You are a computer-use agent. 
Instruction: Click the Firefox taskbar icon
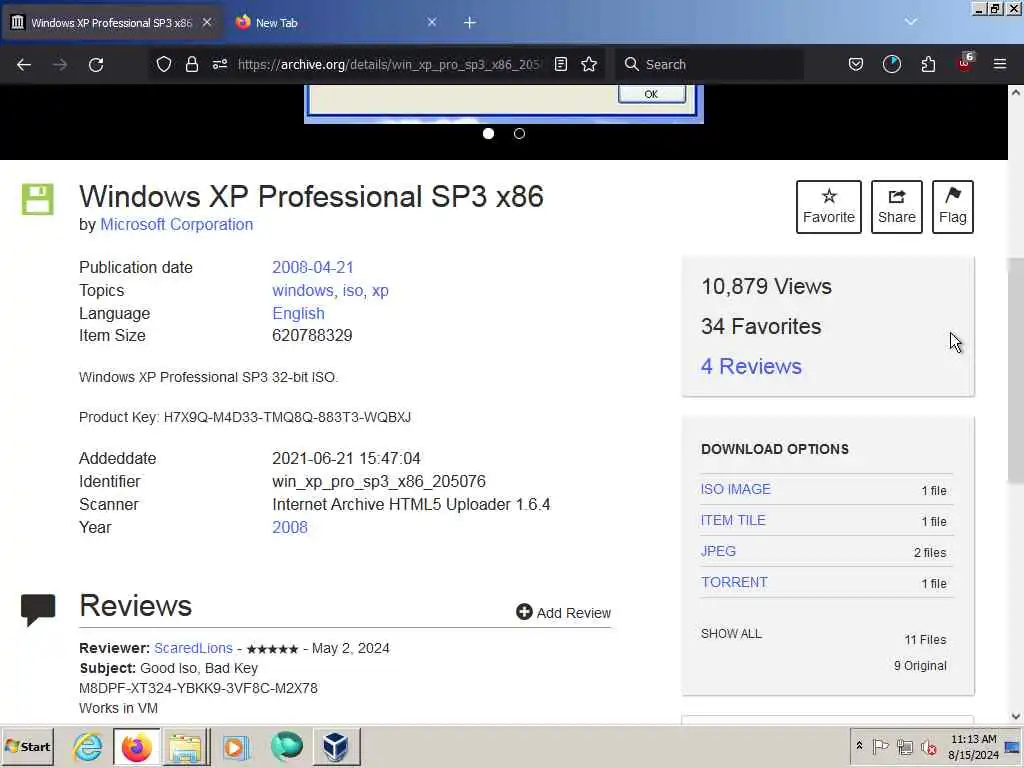[x=136, y=746]
